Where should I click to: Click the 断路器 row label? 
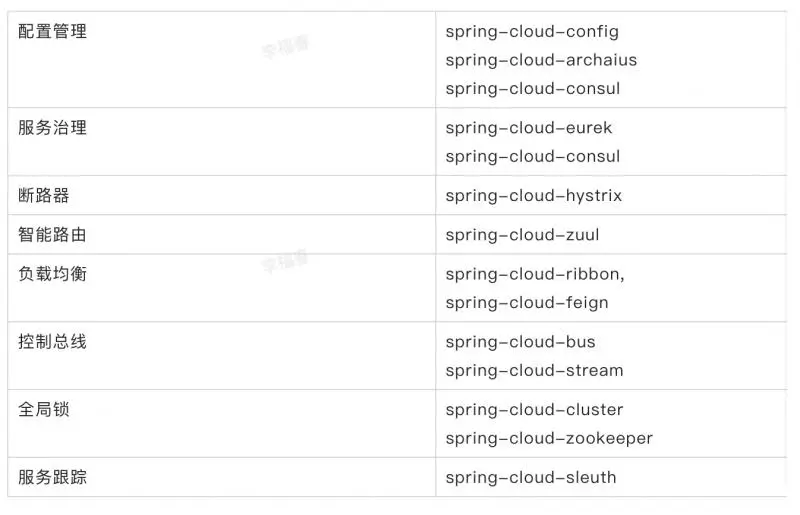[x=44, y=195]
